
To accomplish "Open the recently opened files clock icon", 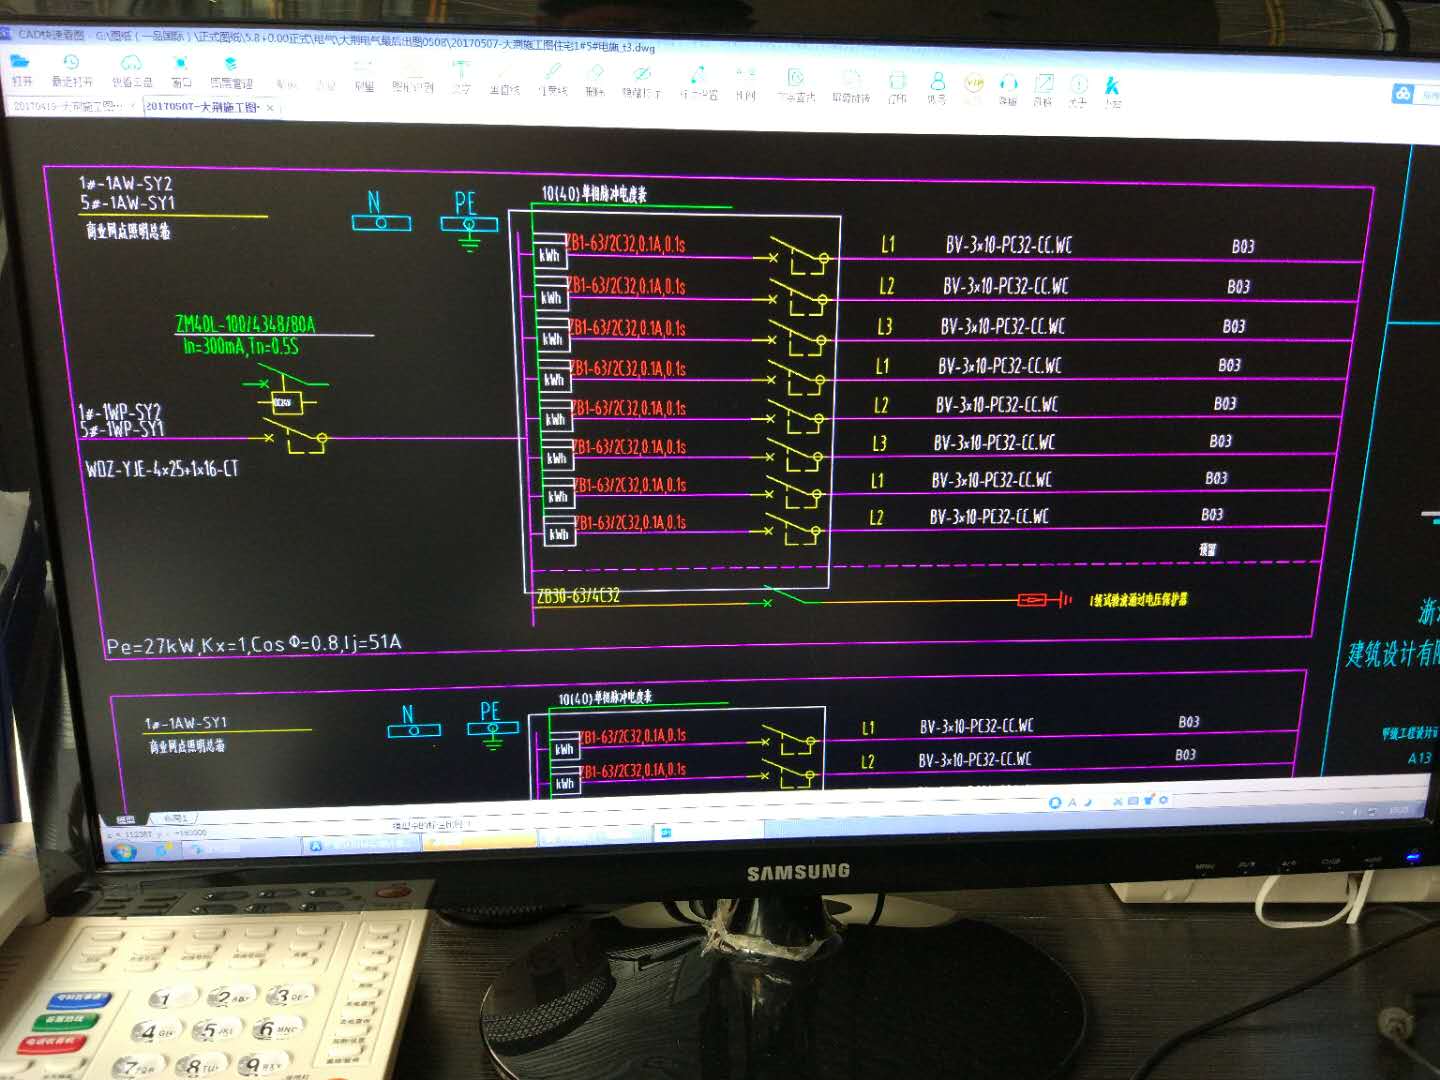I will [71, 63].
